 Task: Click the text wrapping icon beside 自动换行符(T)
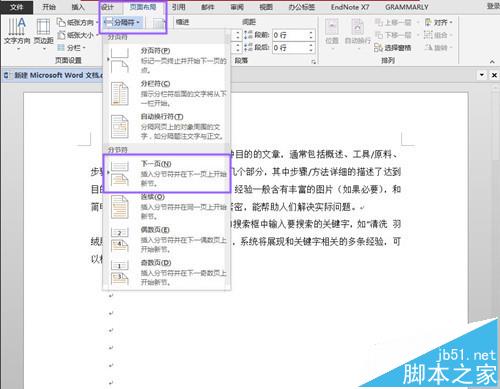(x=119, y=126)
